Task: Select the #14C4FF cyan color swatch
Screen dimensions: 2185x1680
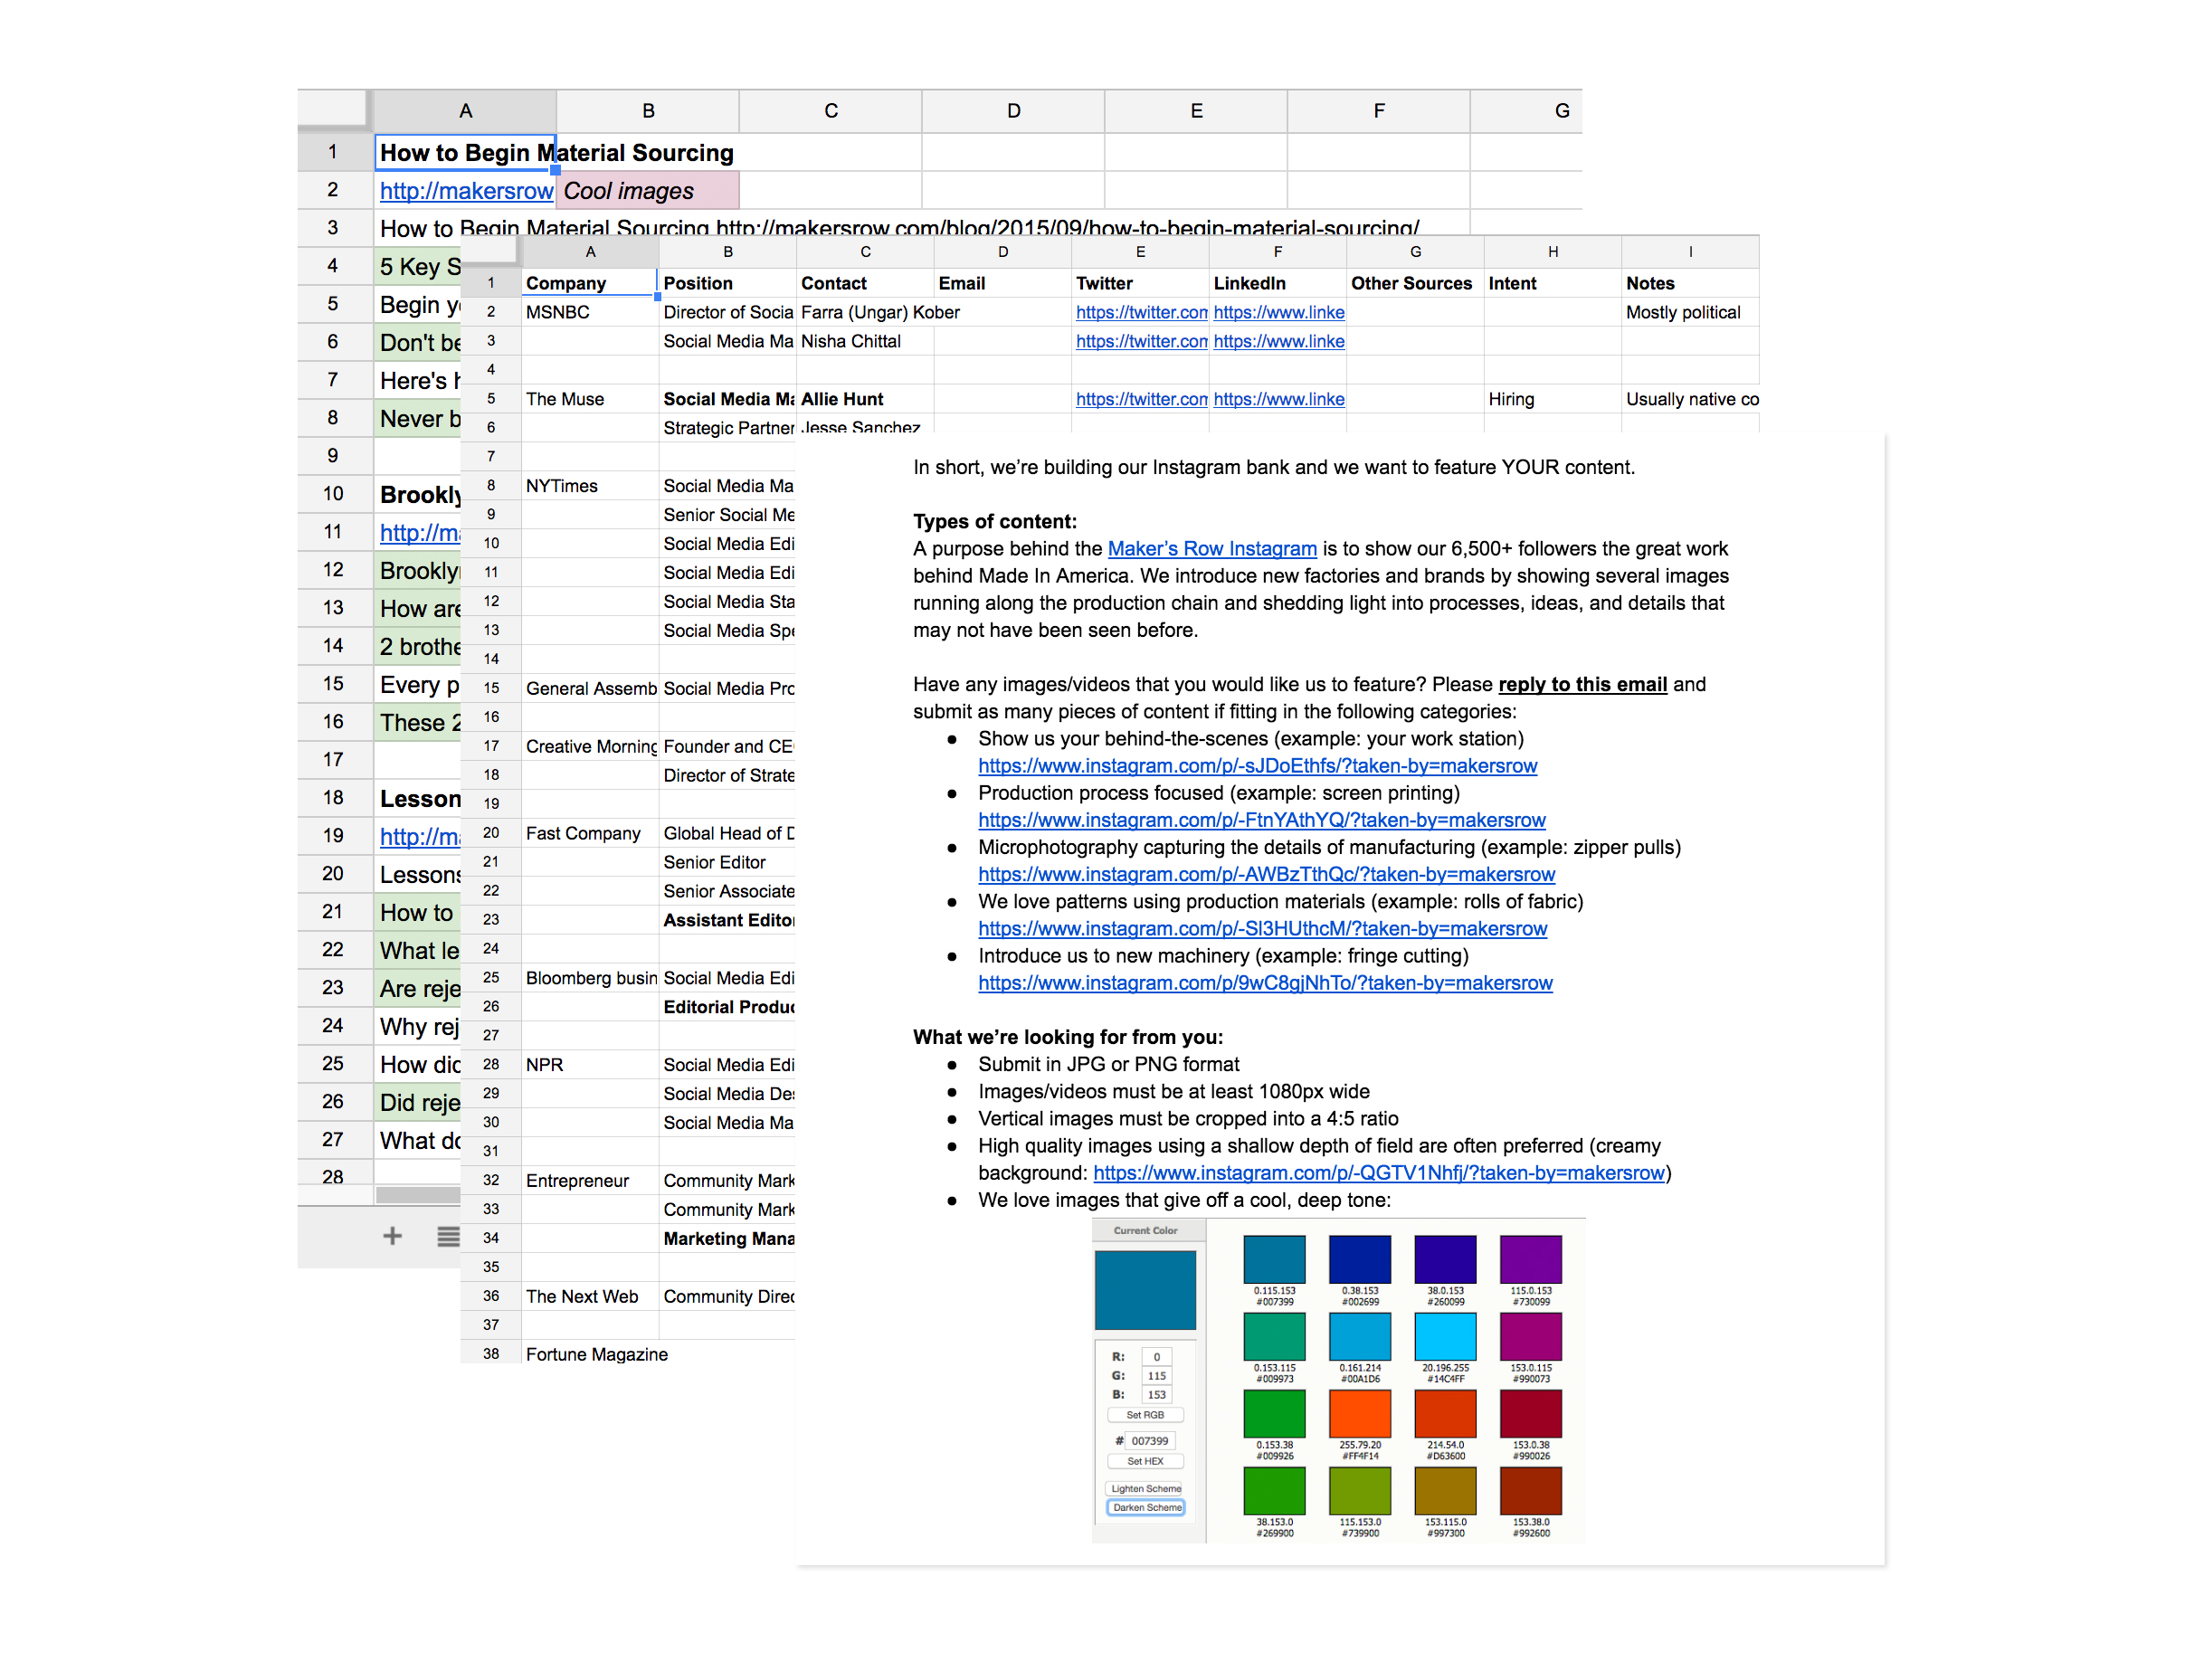Action: 1445,1336
